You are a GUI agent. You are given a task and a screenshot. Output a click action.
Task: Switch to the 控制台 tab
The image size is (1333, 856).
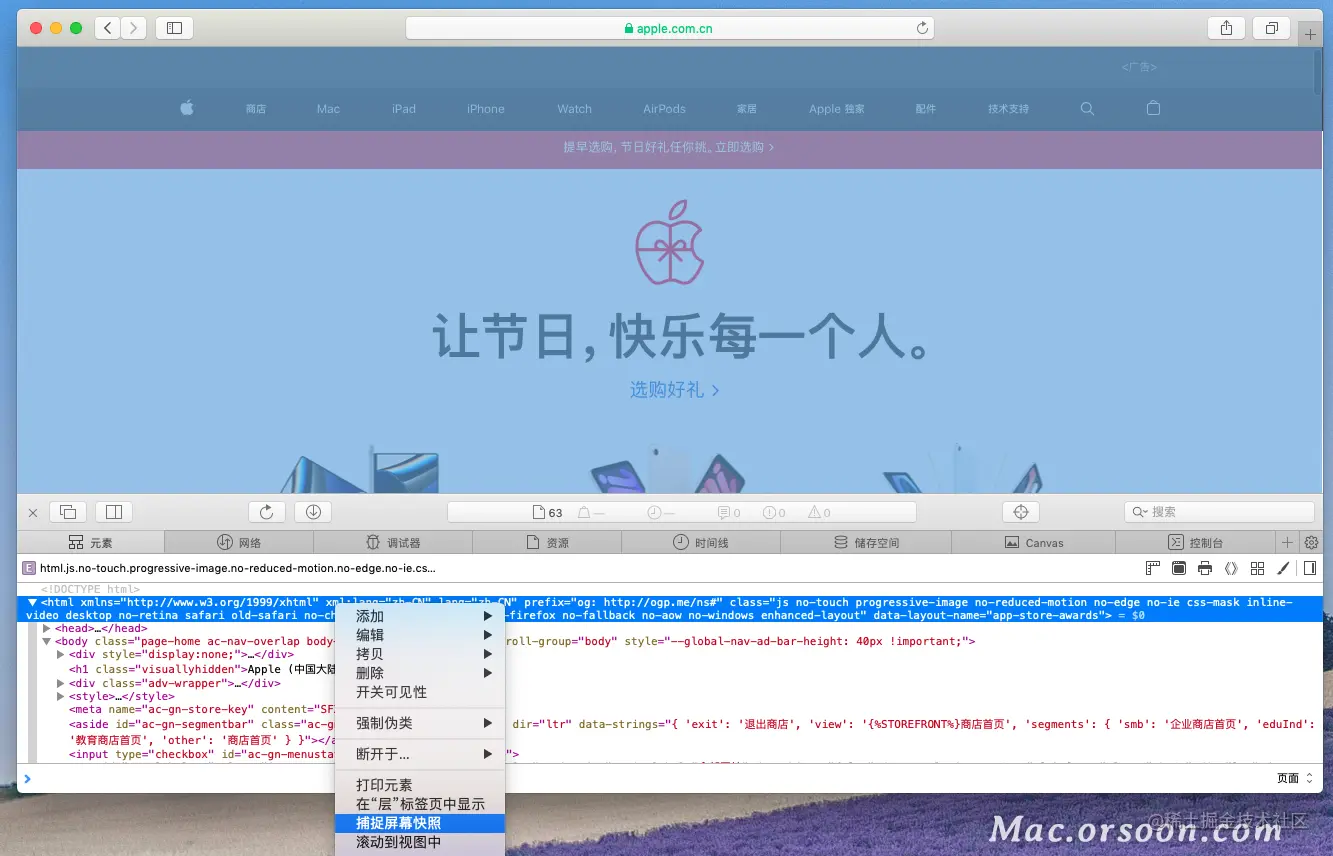pyautogui.click(x=1195, y=543)
